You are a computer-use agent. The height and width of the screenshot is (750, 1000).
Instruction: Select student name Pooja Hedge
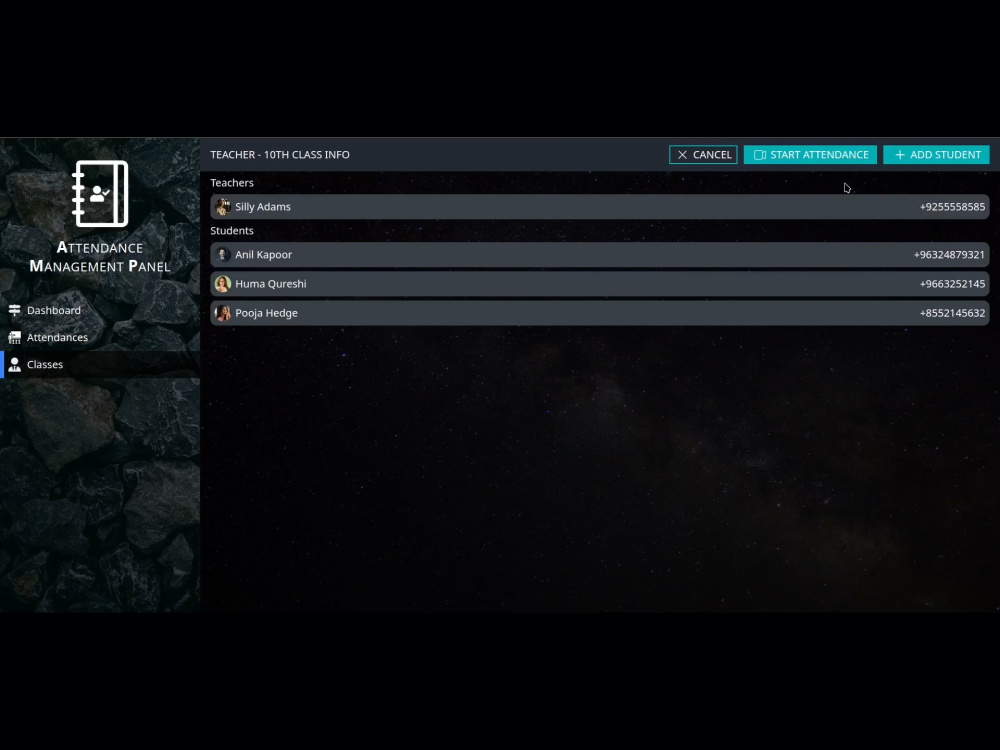click(266, 313)
